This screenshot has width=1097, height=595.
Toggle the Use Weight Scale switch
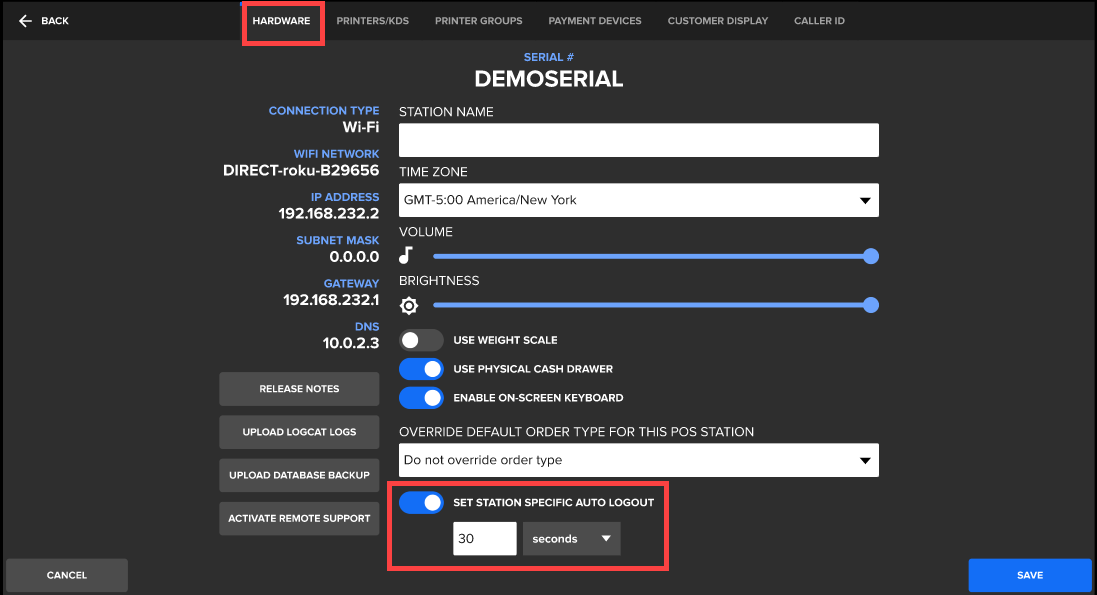pyautogui.click(x=421, y=340)
